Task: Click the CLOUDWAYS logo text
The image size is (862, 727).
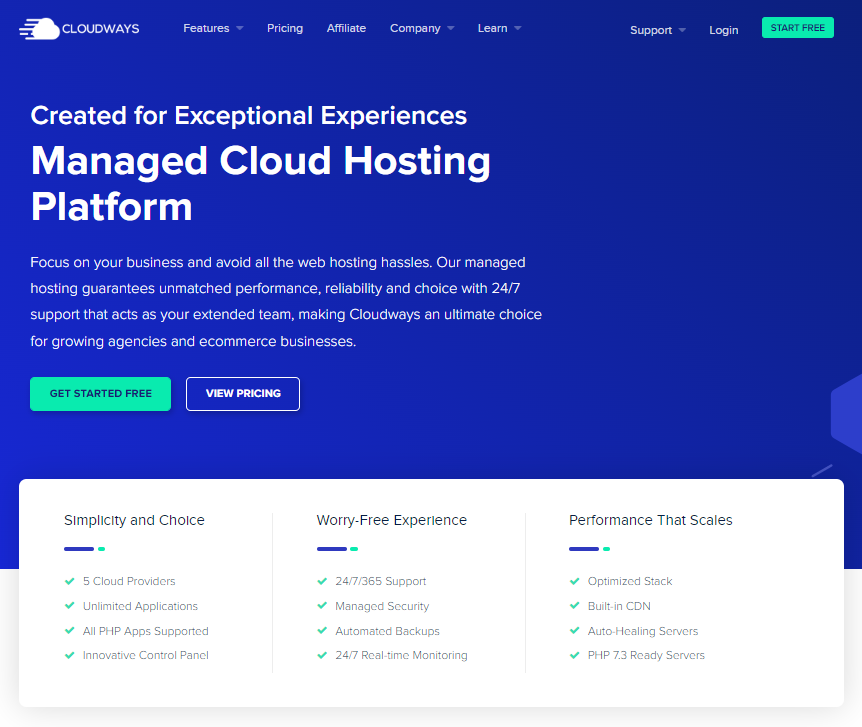Action: tap(101, 29)
